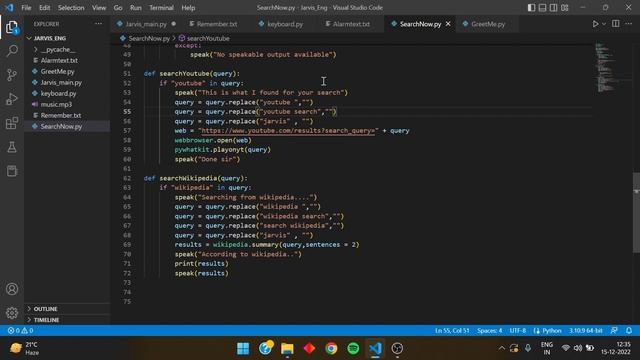Open Spotify from taskbar

tap(353, 348)
